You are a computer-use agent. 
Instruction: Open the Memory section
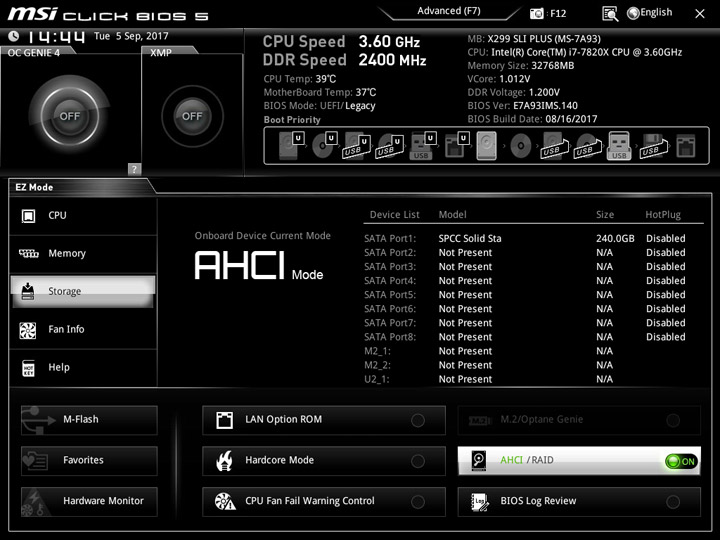(x=83, y=253)
